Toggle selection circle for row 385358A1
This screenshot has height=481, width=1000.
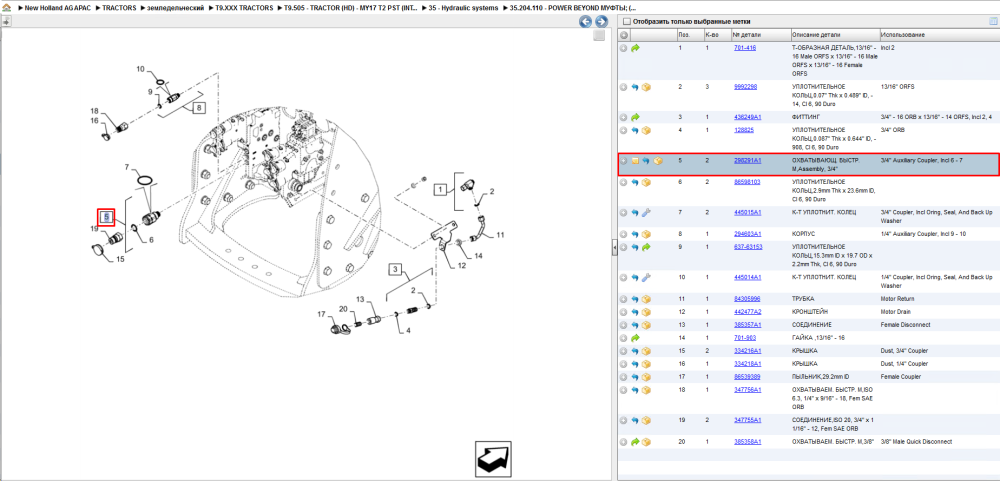(624, 441)
